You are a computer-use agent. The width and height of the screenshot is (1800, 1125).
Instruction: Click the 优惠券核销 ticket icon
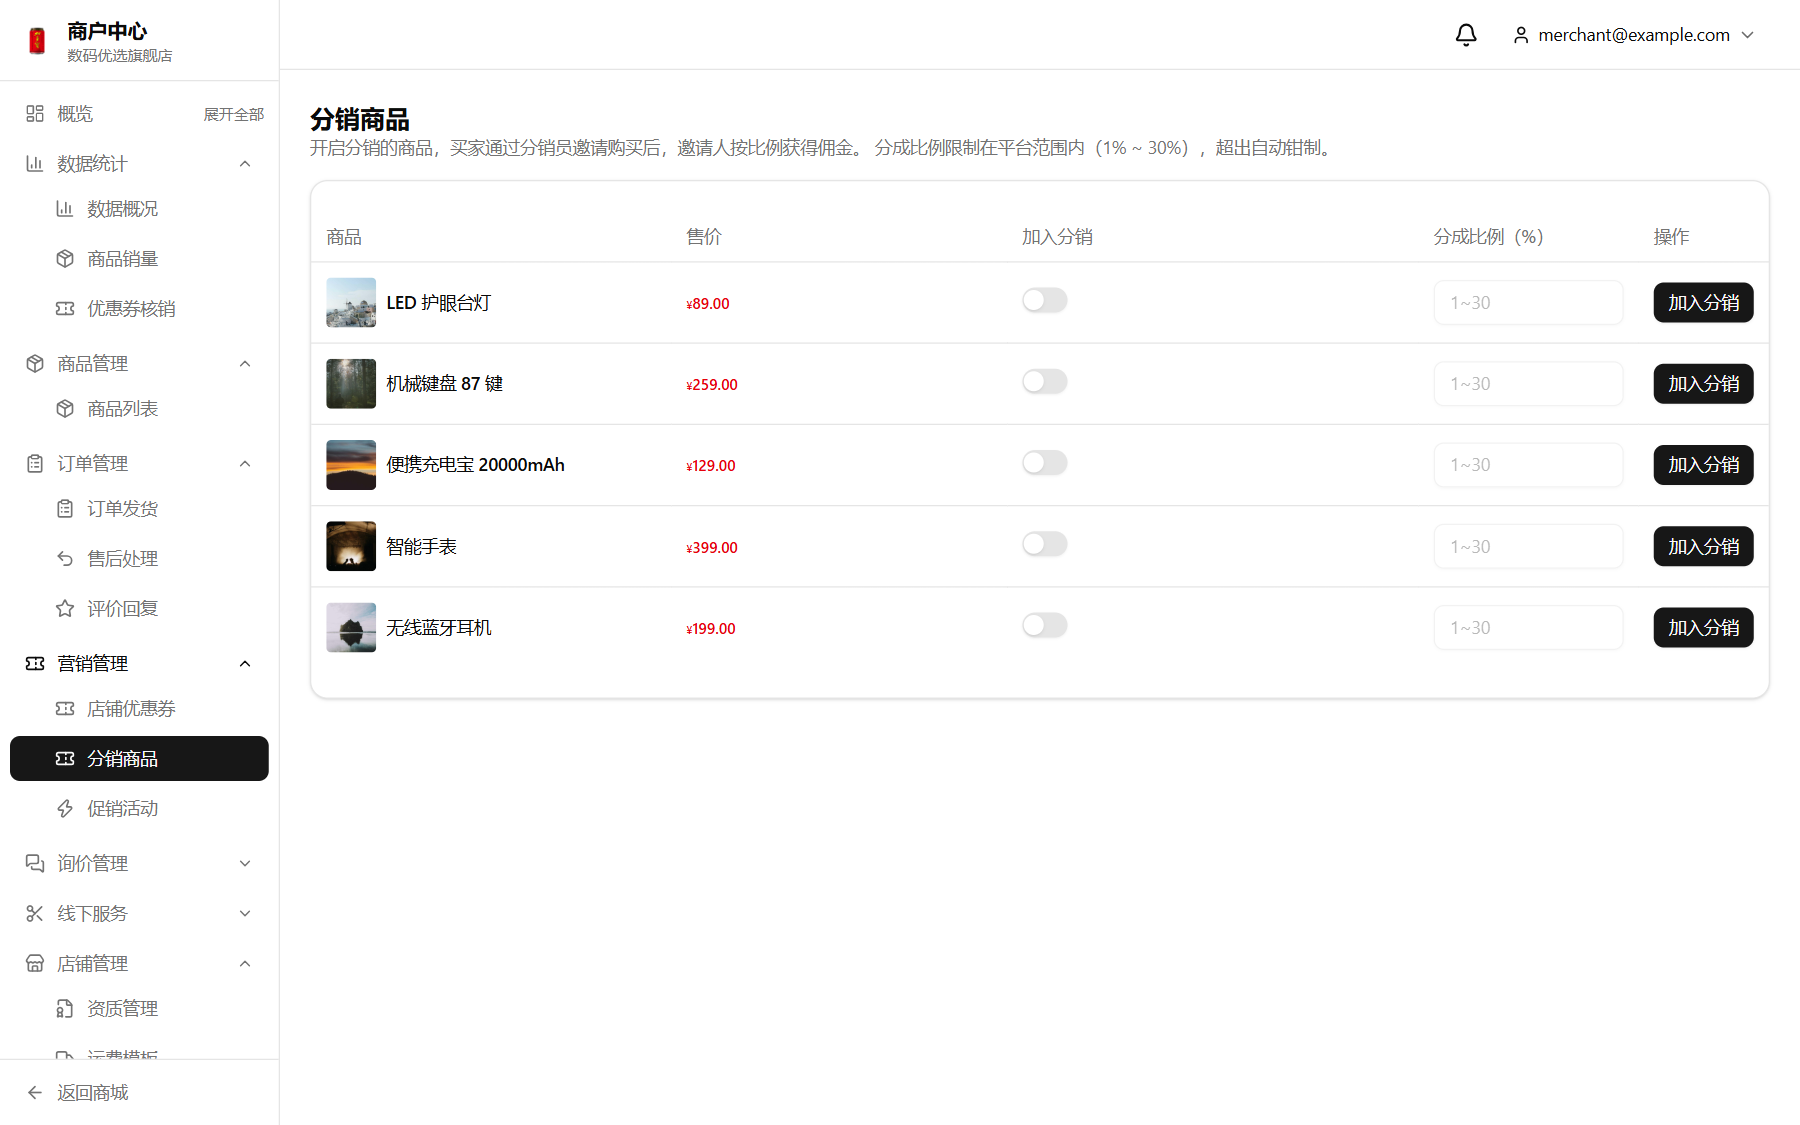[65, 309]
